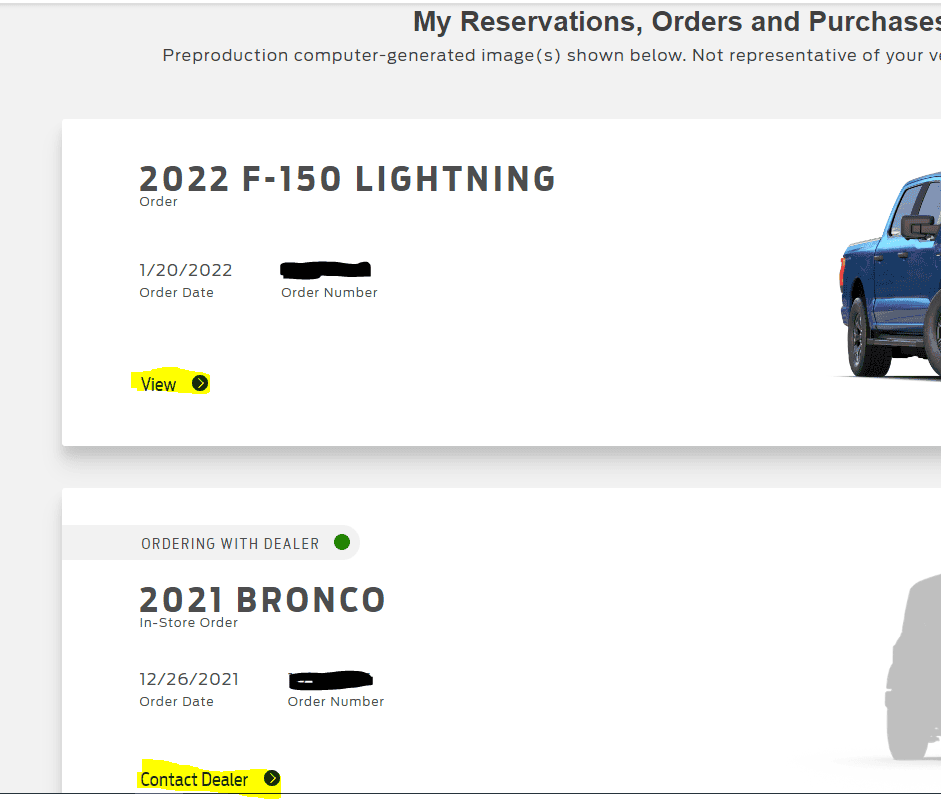Click the Order label below F-150 Lightning title
Viewport: 941px width, 799px height.
point(158,202)
